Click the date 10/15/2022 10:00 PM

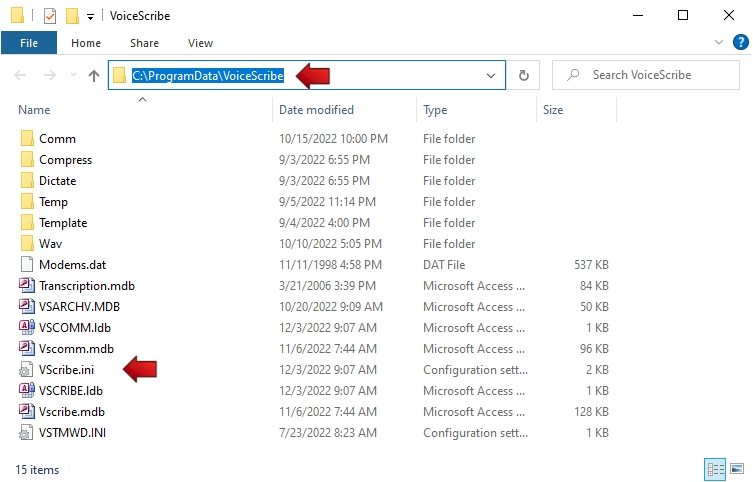[x=333, y=139]
